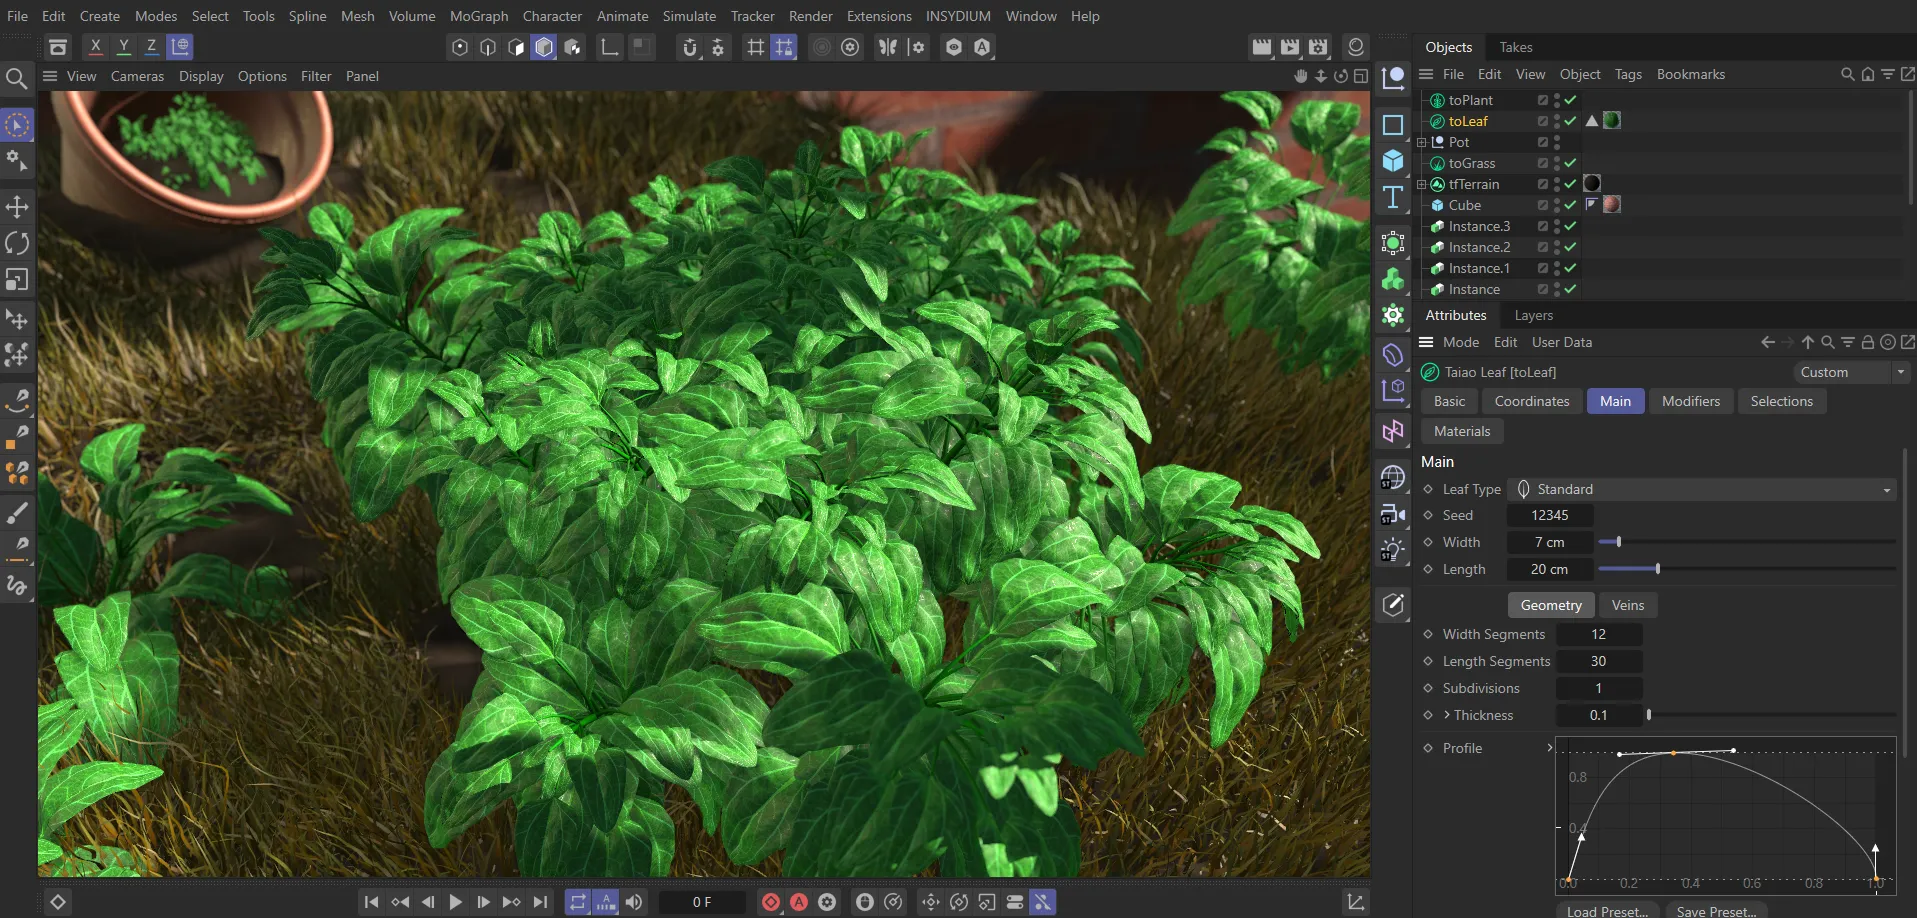Image resolution: width=1917 pixels, height=918 pixels.
Task: Select the Scale tool in the left toolbar
Action: 17,280
